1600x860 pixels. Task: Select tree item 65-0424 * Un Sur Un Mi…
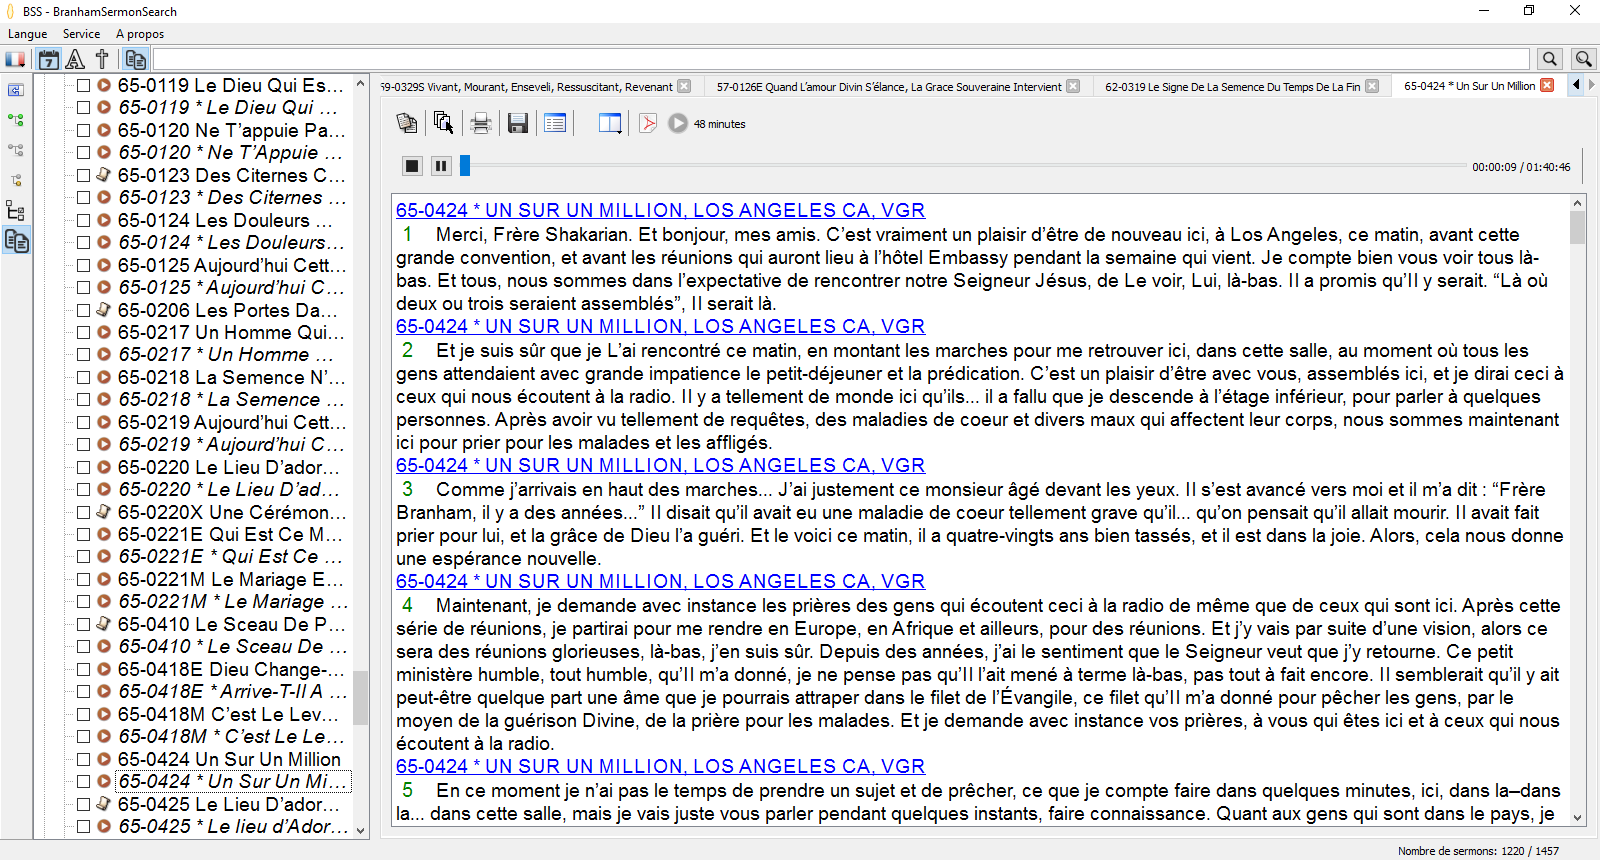(232, 782)
